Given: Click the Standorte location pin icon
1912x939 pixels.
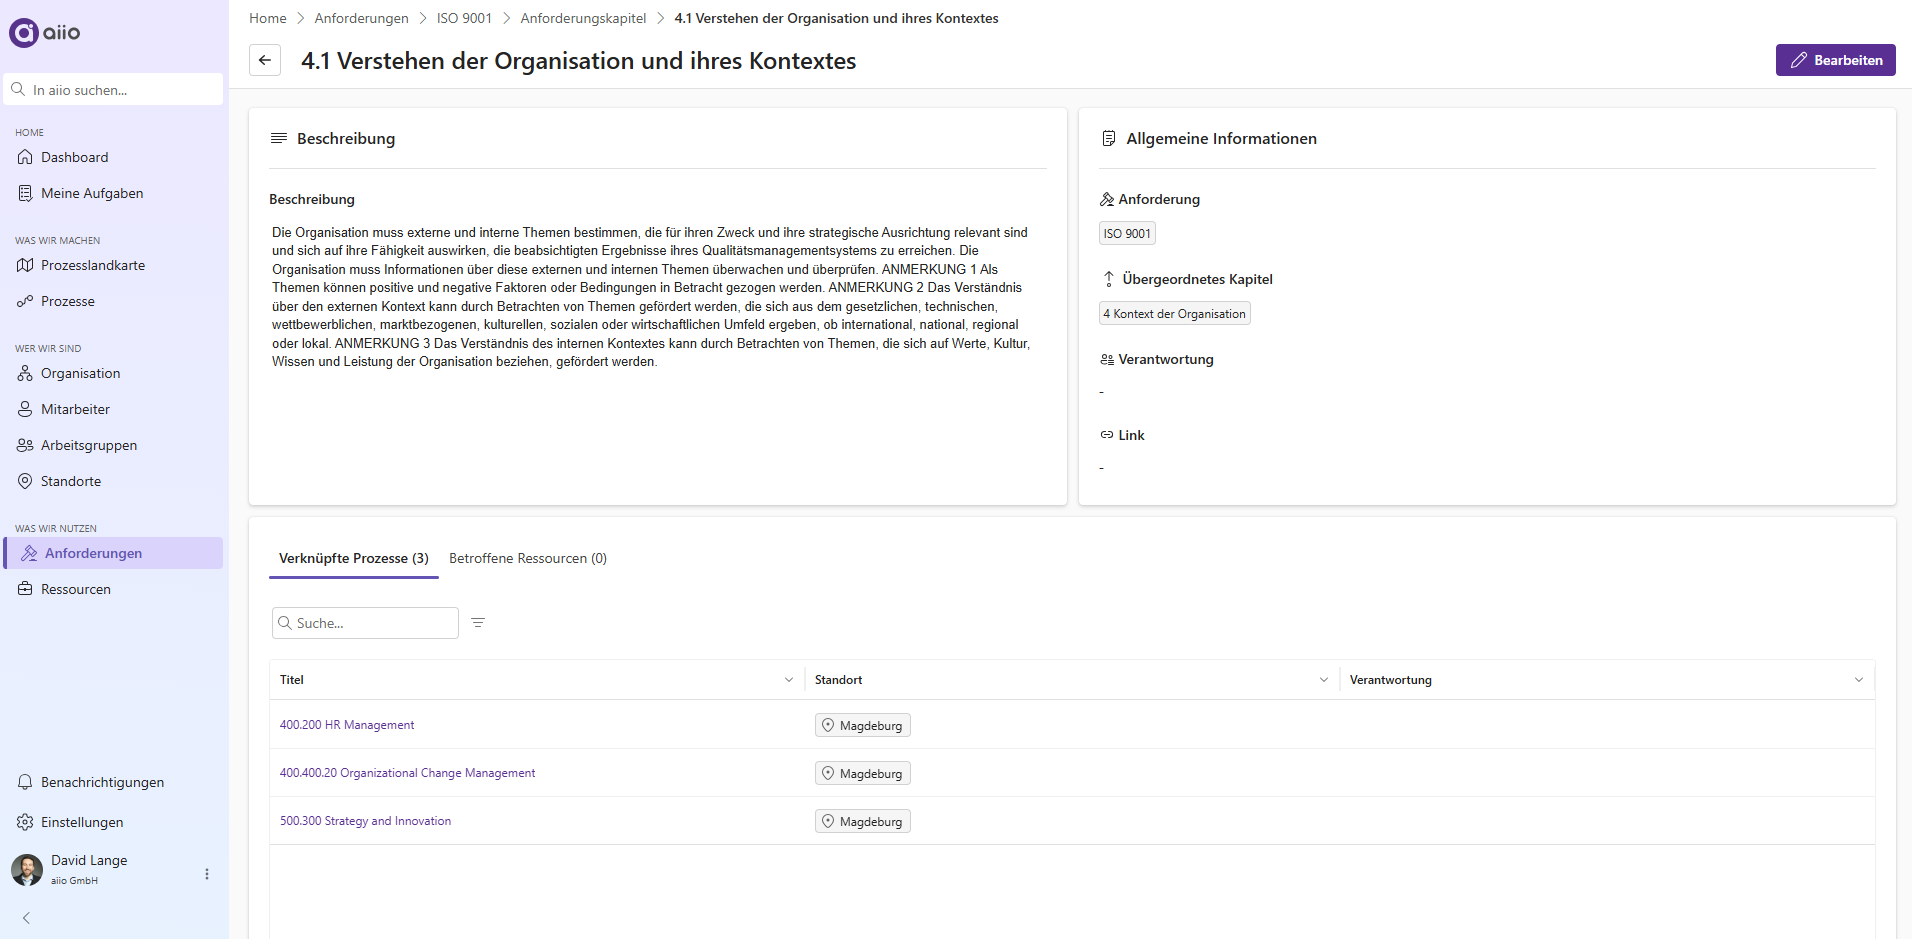Looking at the screenshot, I should click(x=25, y=481).
